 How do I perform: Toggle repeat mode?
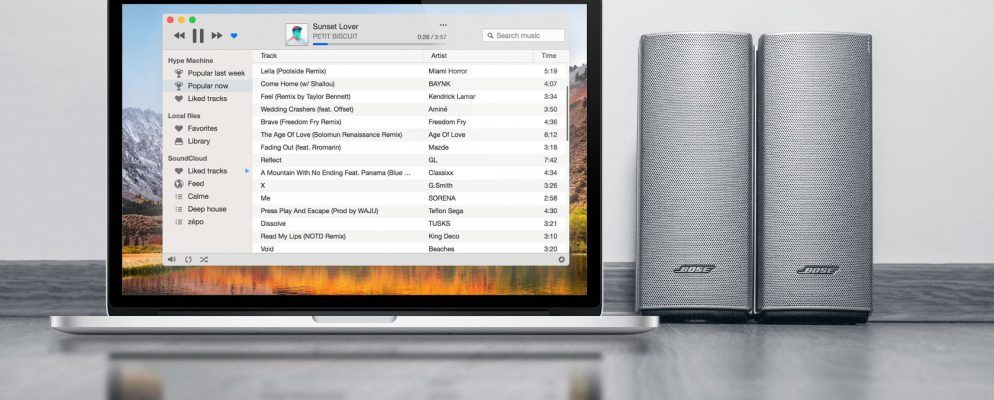(188, 259)
